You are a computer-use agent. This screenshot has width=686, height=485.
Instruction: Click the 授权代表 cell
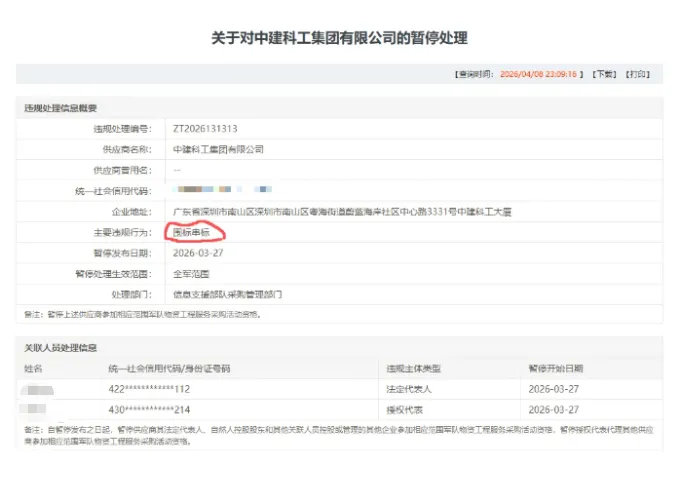coord(404,410)
